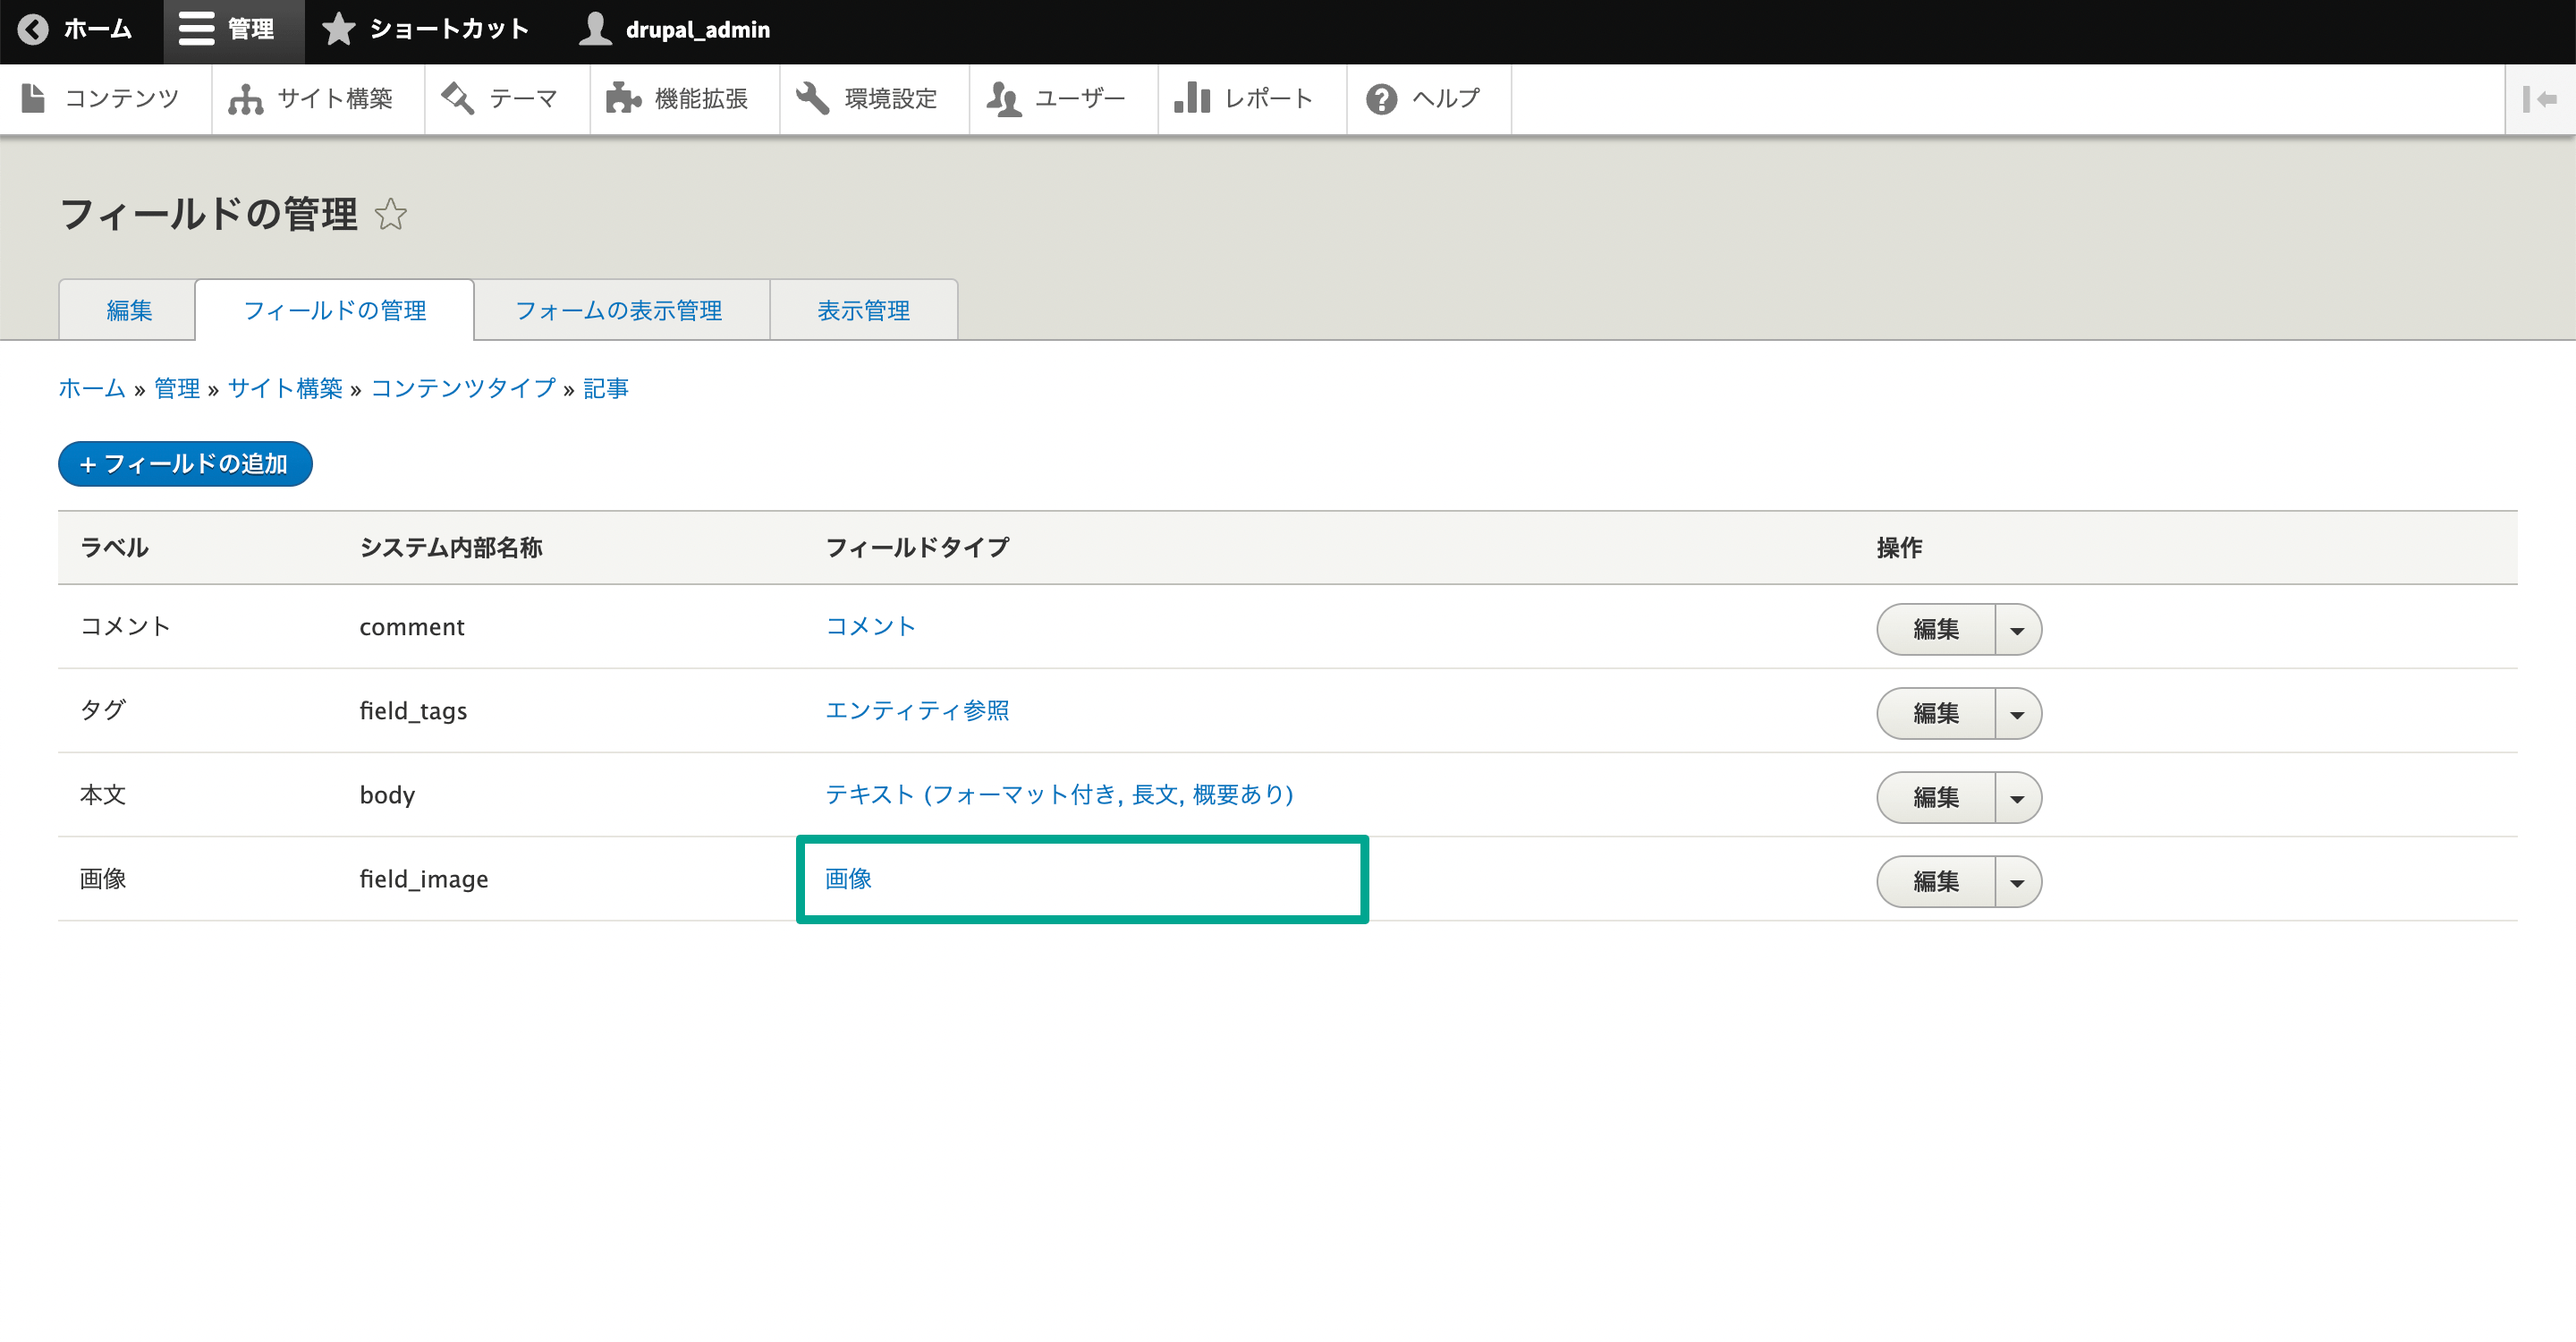This screenshot has width=2576, height=1342.
Task: Edit the field_image row
Action: [x=1935, y=881]
